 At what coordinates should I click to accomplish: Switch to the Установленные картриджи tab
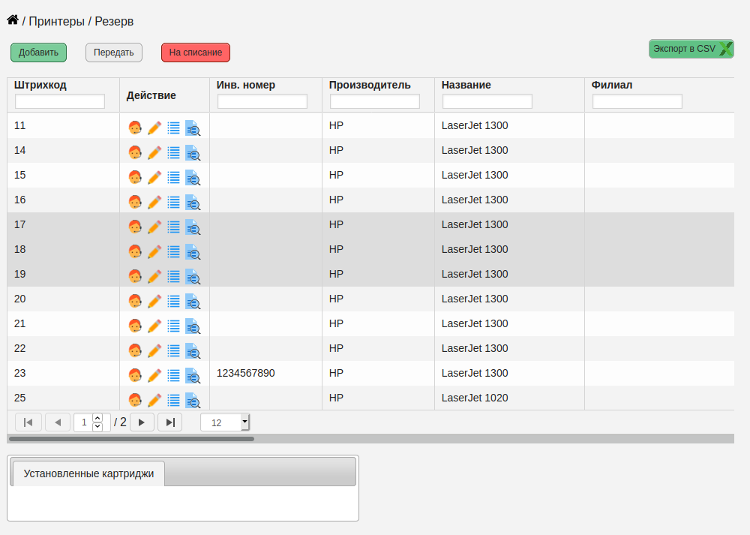[88, 473]
